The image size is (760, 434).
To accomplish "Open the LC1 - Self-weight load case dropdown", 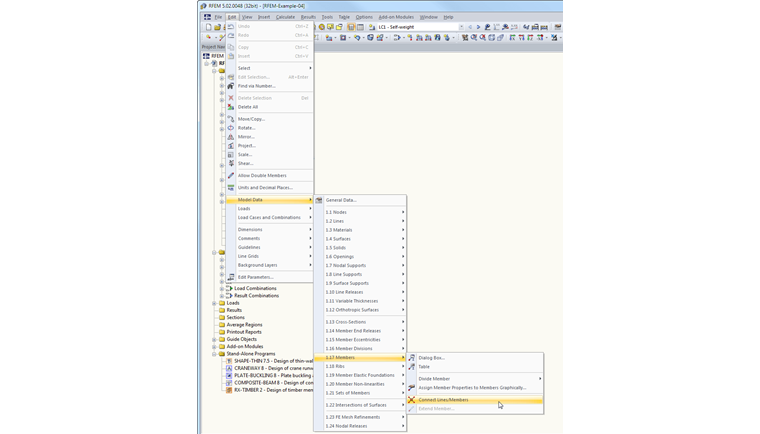I will click(x=461, y=27).
